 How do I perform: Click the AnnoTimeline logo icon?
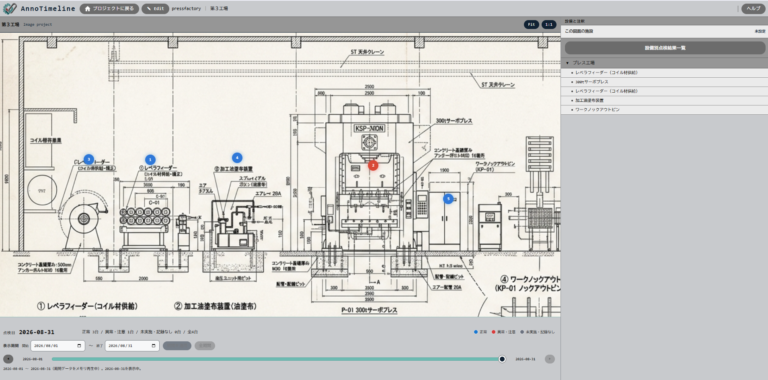point(10,8)
